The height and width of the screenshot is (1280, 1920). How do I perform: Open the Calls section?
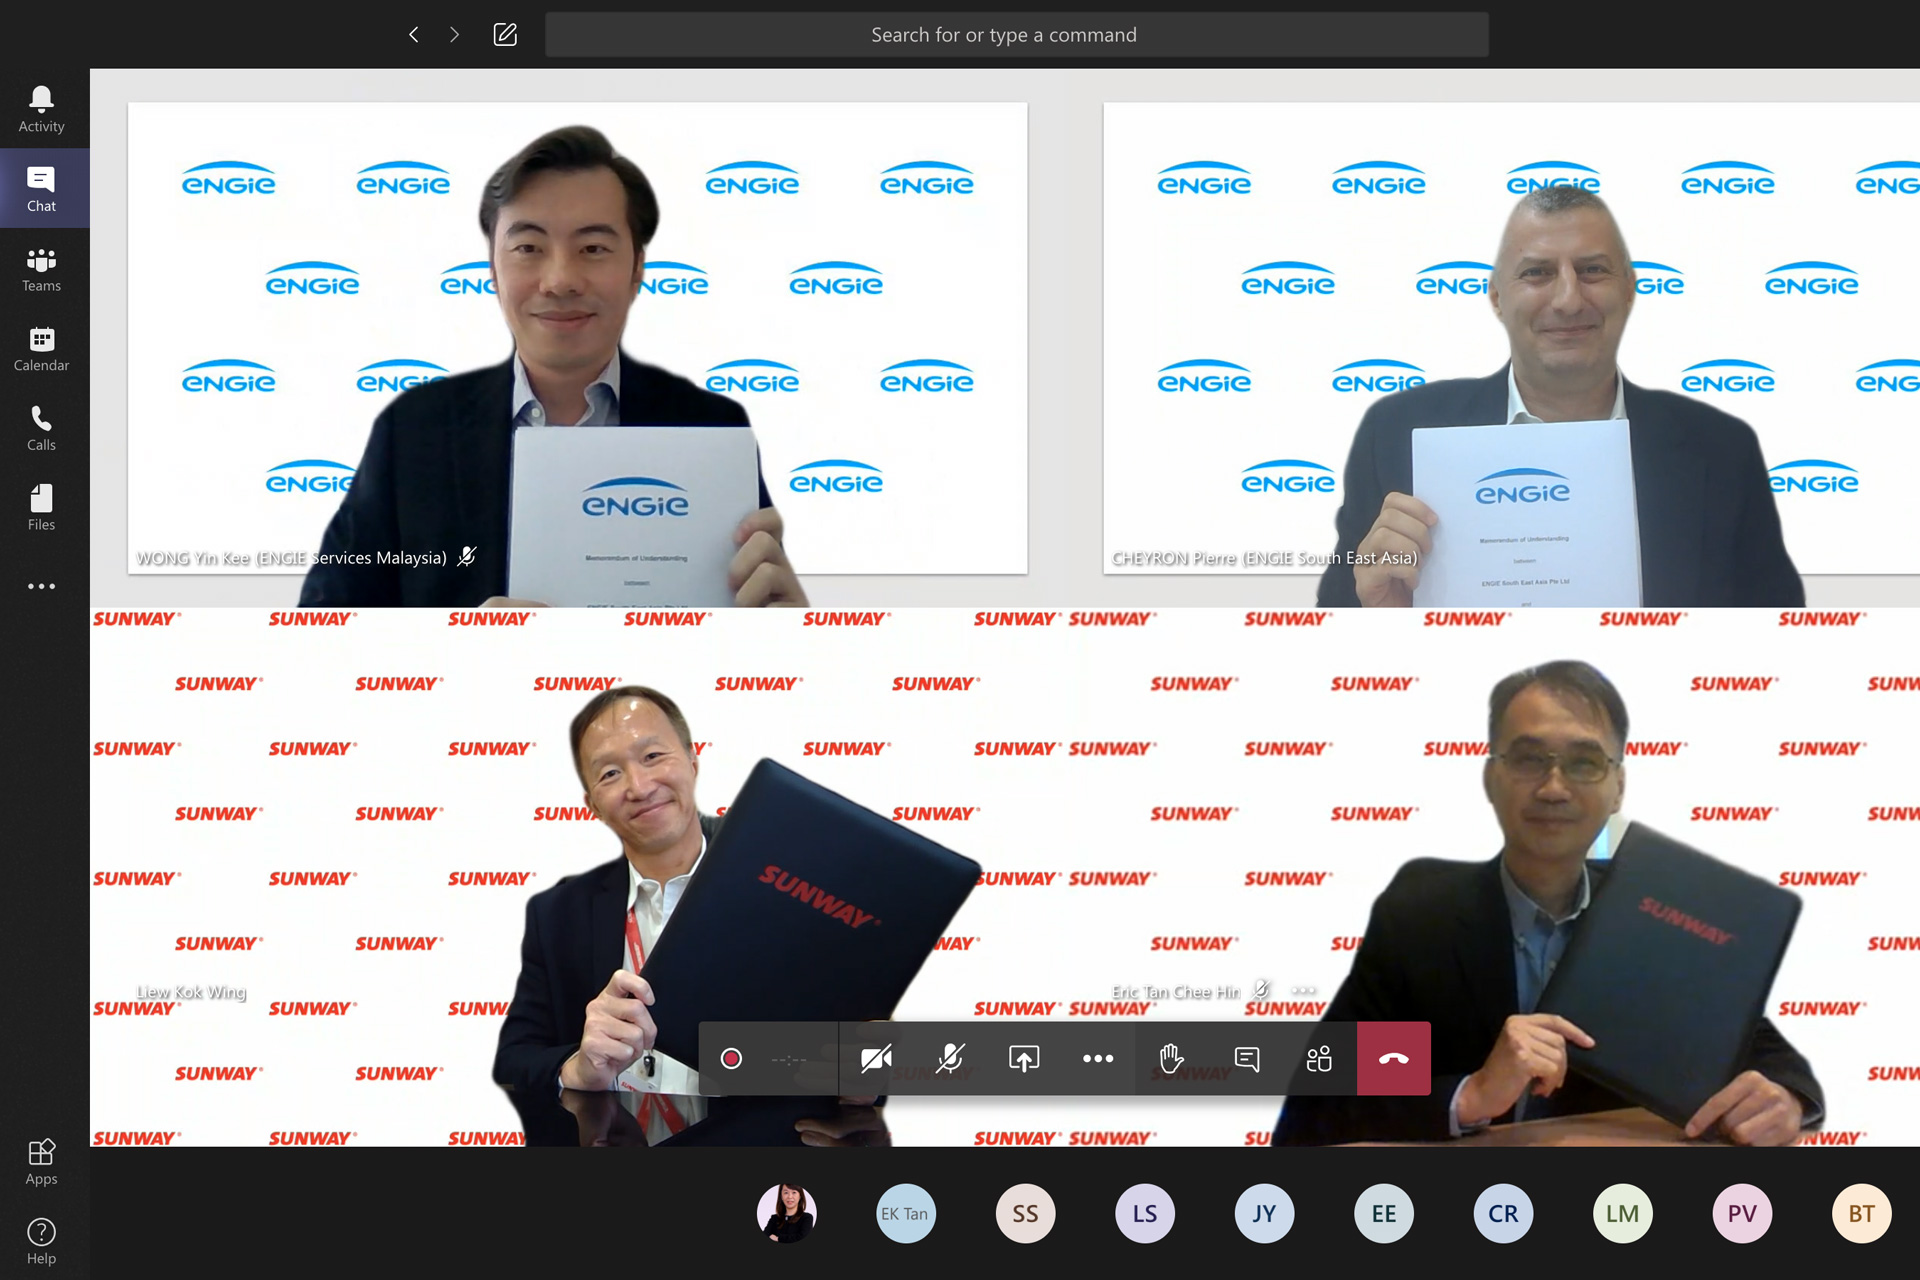point(41,428)
